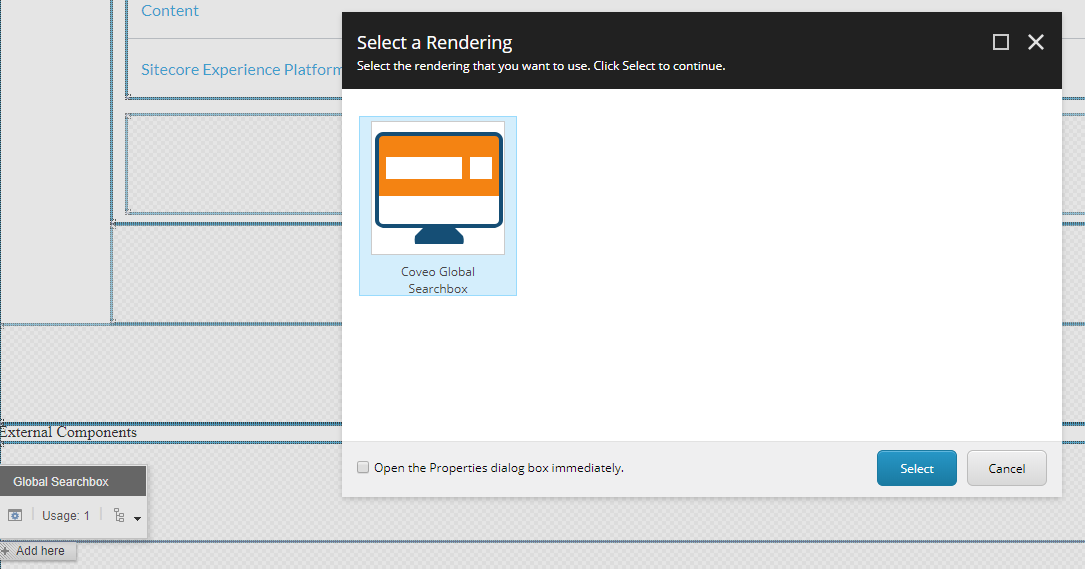Click the Usage: 1 indicator
Screen dimensions: 1085x569
66,516
